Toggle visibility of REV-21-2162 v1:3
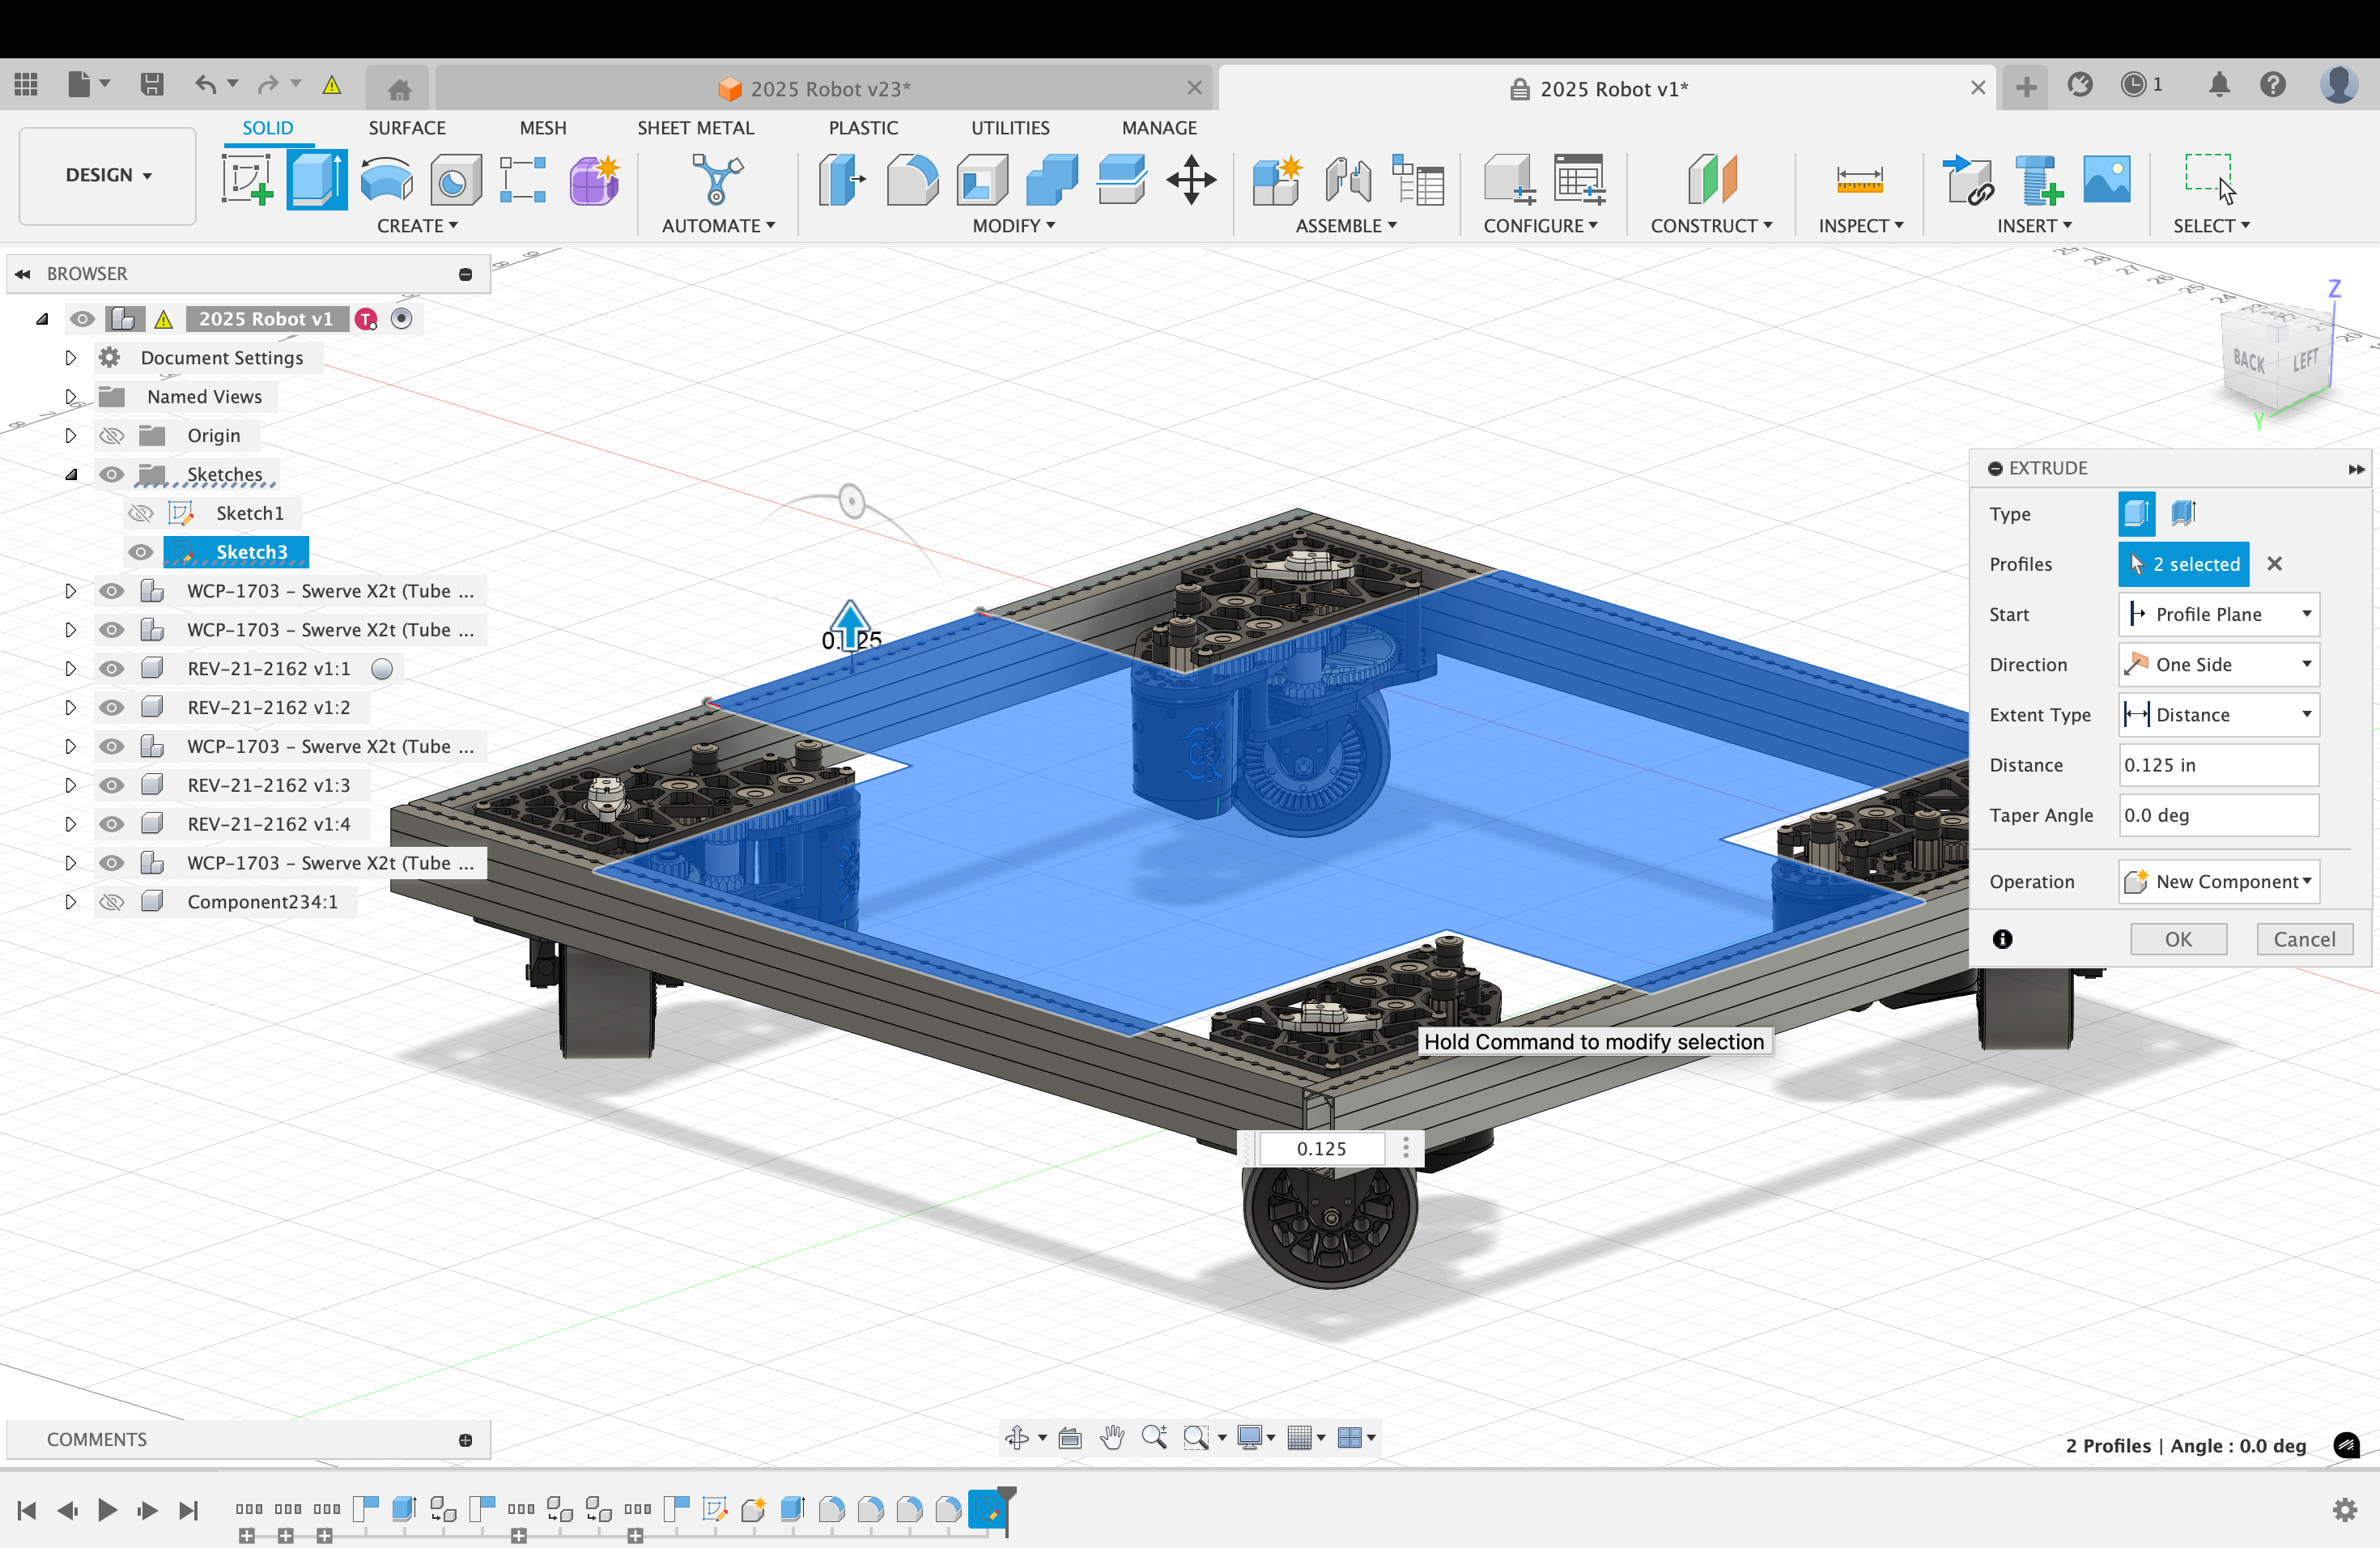Image resolution: width=2380 pixels, height=1548 pixels. point(112,785)
